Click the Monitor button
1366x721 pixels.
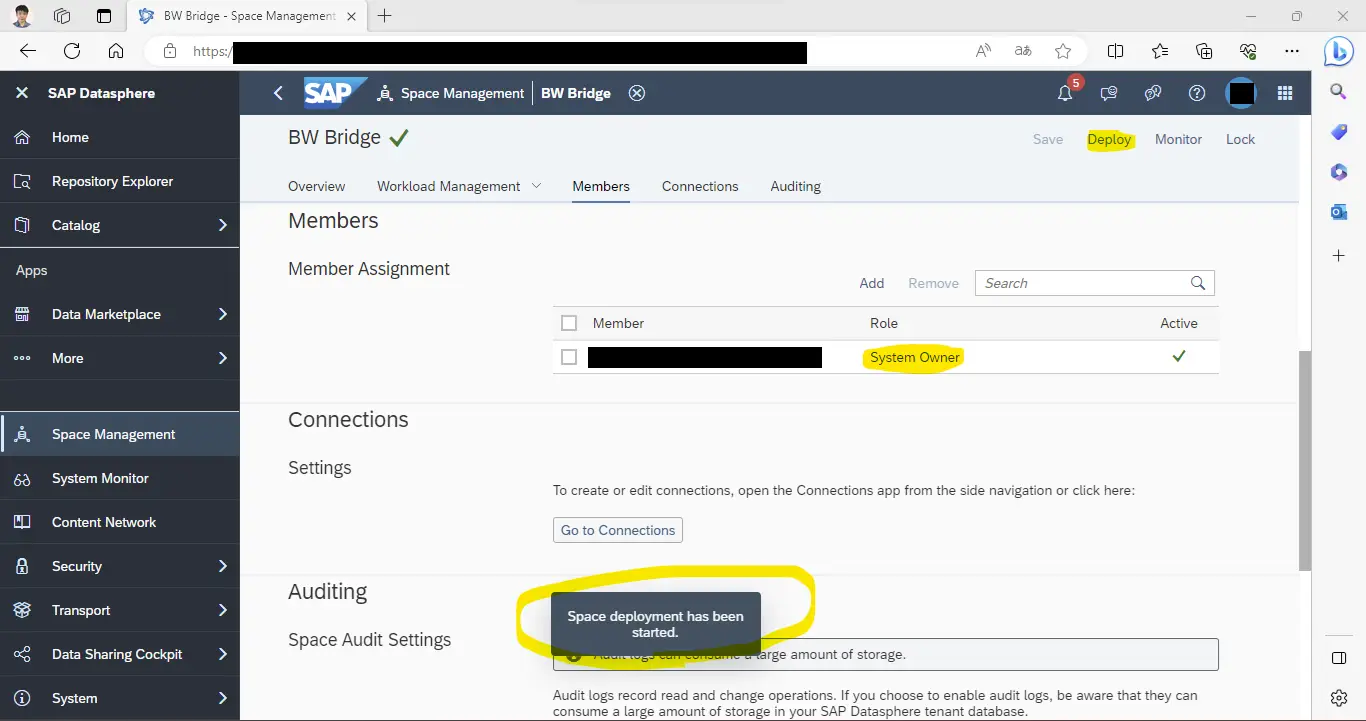pos(1178,139)
